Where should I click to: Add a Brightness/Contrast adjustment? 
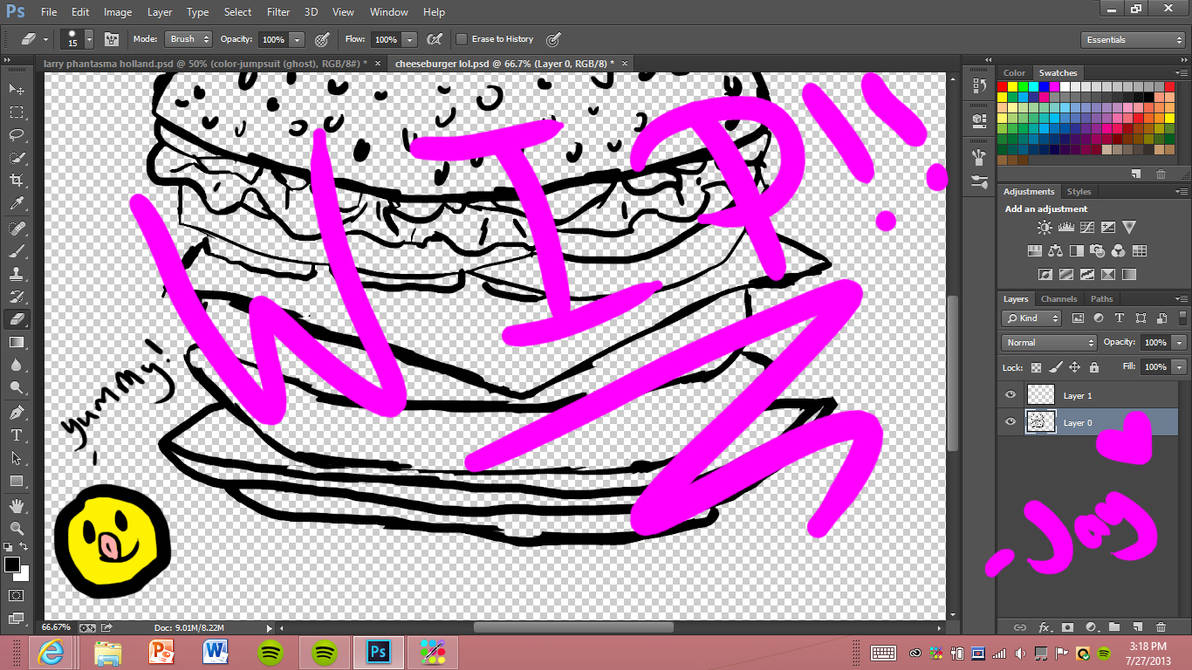tap(1044, 228)
